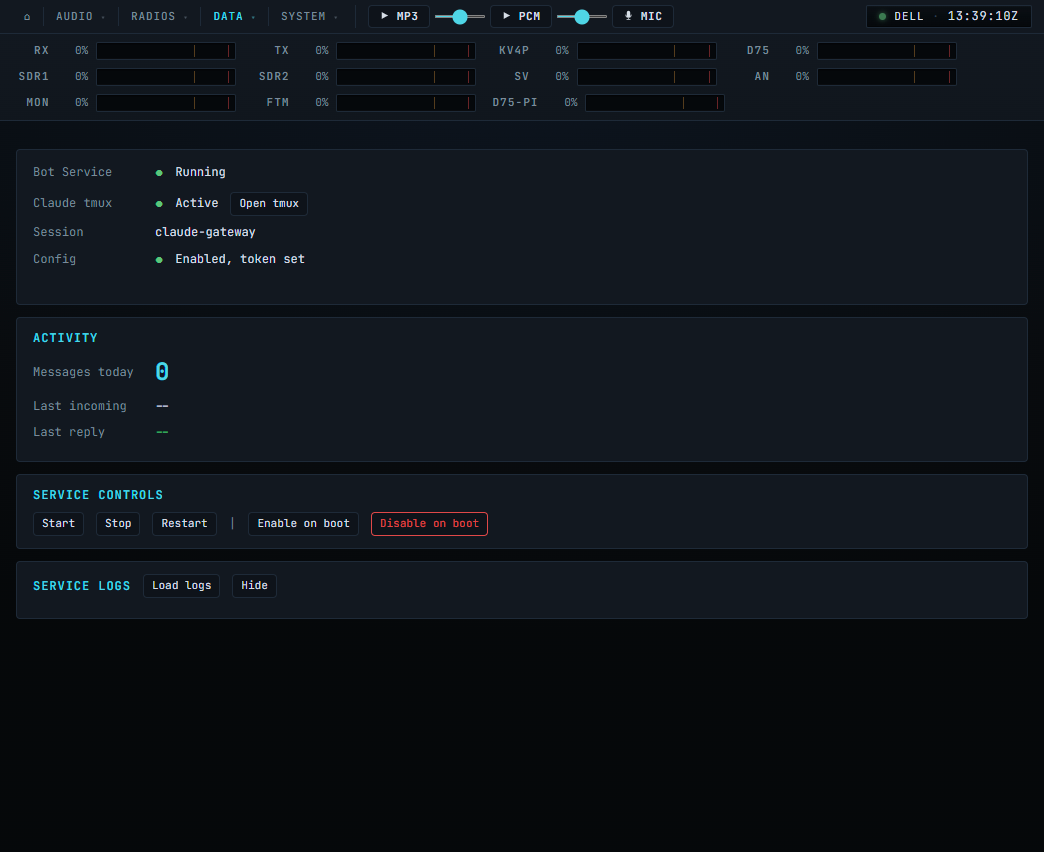
Task: Click the TX level meter
Action: point(405,51)
